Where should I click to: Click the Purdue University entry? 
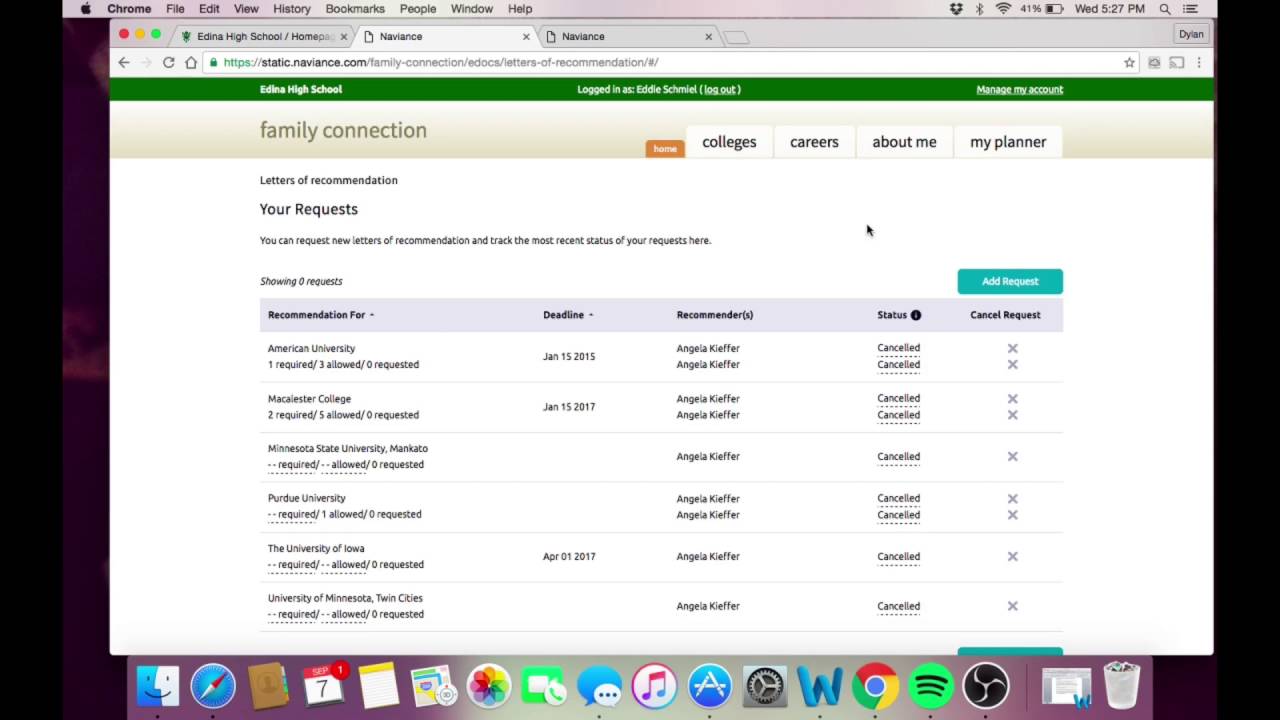(306, 498)
